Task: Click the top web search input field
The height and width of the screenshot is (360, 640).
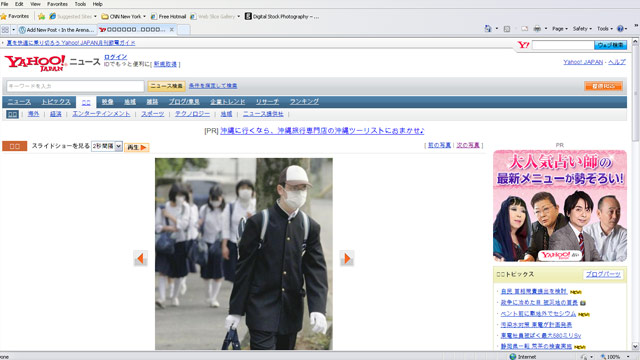Action: coord(563,45)
